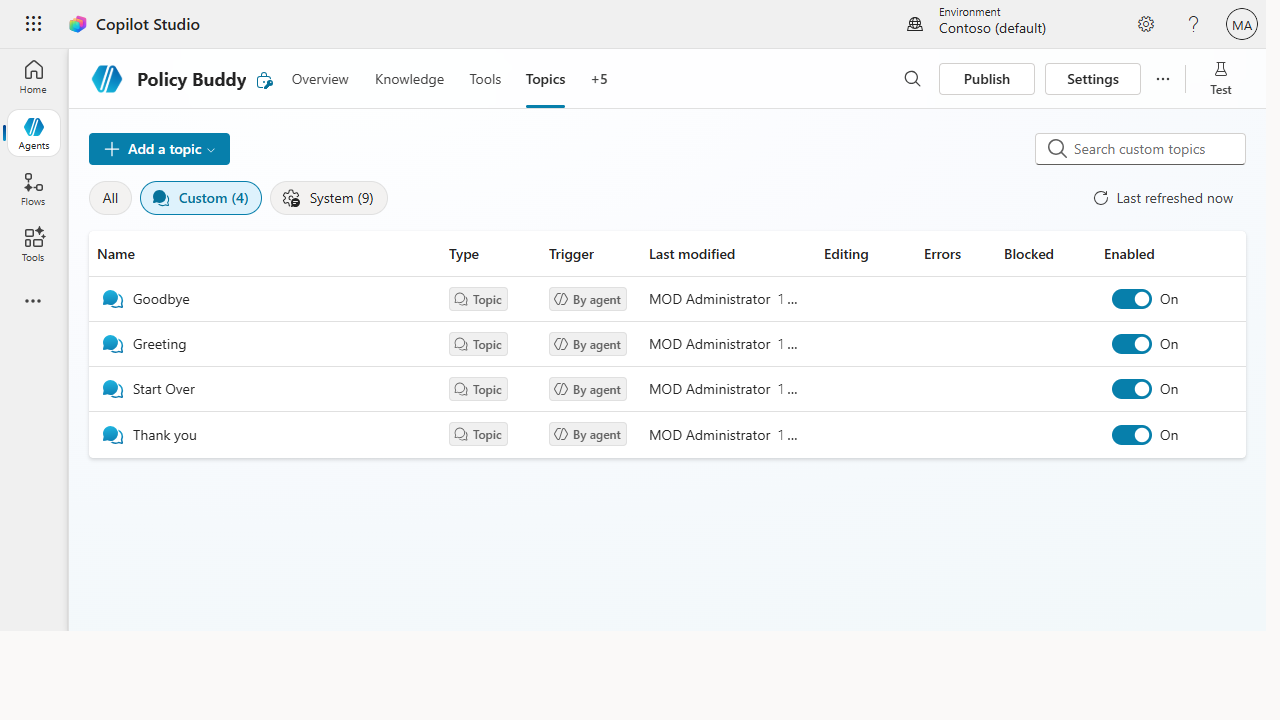The image size is (1280, 720).
Task: Click the Policy Buddy agent logo
Action: 107,79
